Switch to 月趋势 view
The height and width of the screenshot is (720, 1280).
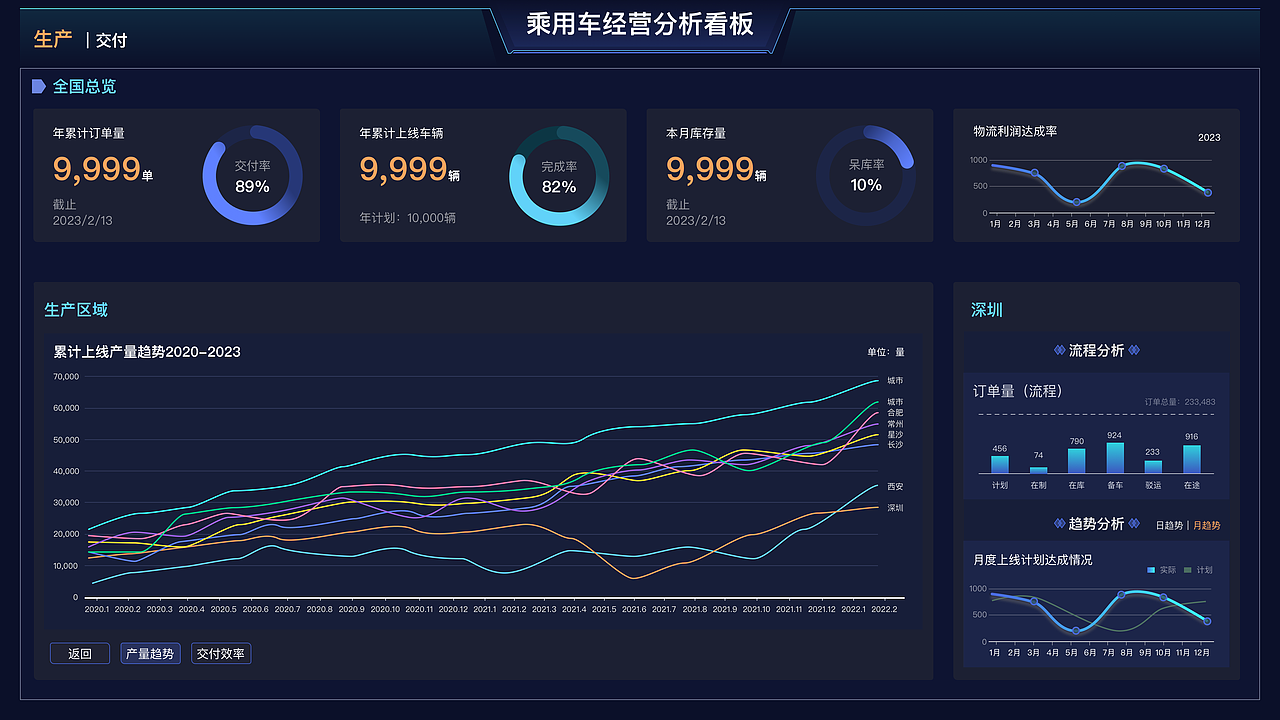pyautogui.click(x=1209, y=523)
